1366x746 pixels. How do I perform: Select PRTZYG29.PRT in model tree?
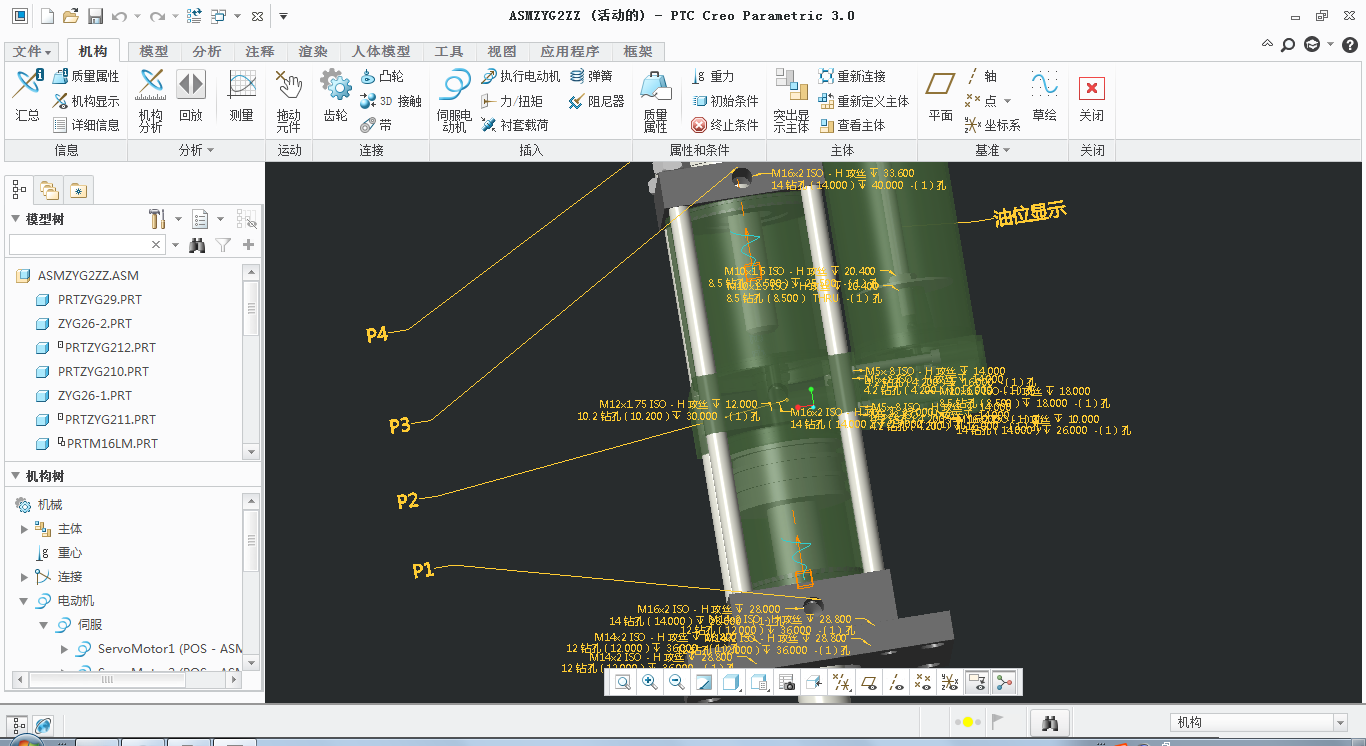[100, 299]
